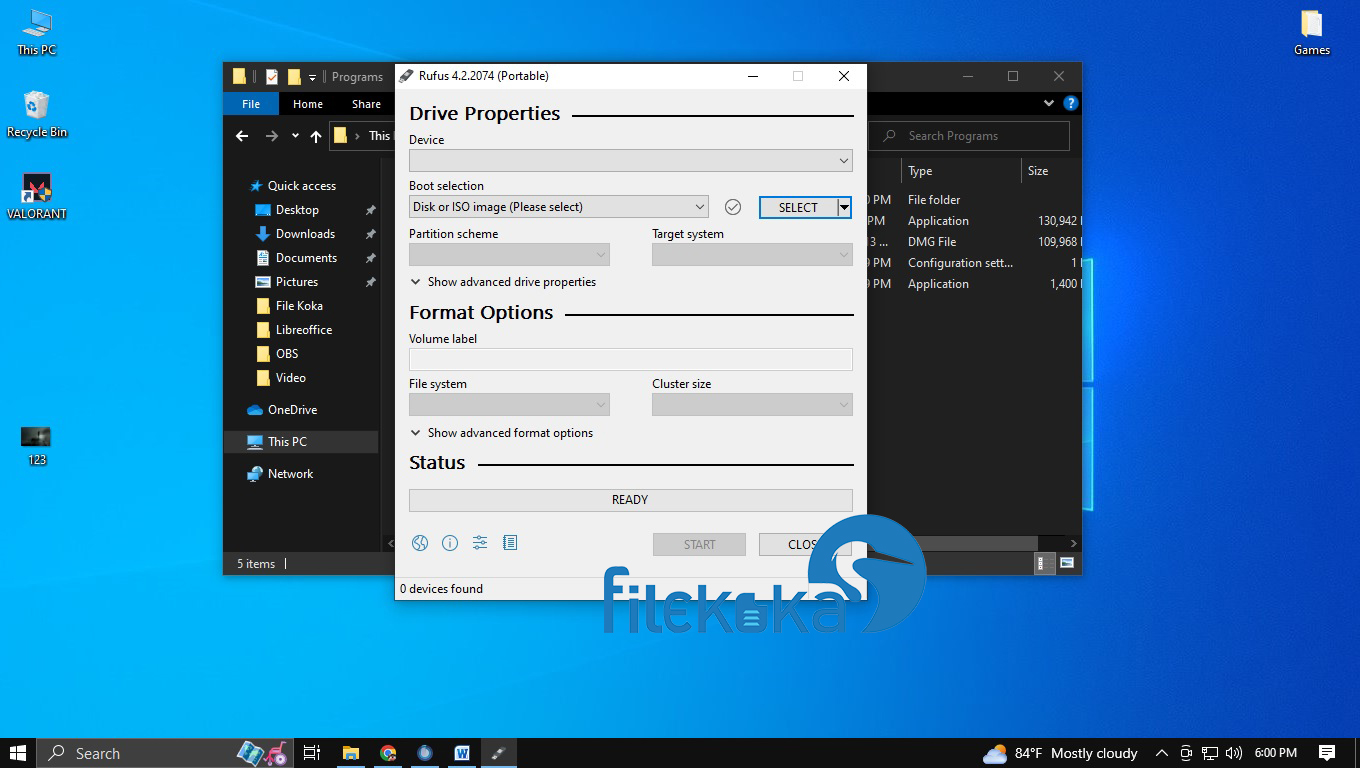Open Boot selection combo box

tap(559, 207)
